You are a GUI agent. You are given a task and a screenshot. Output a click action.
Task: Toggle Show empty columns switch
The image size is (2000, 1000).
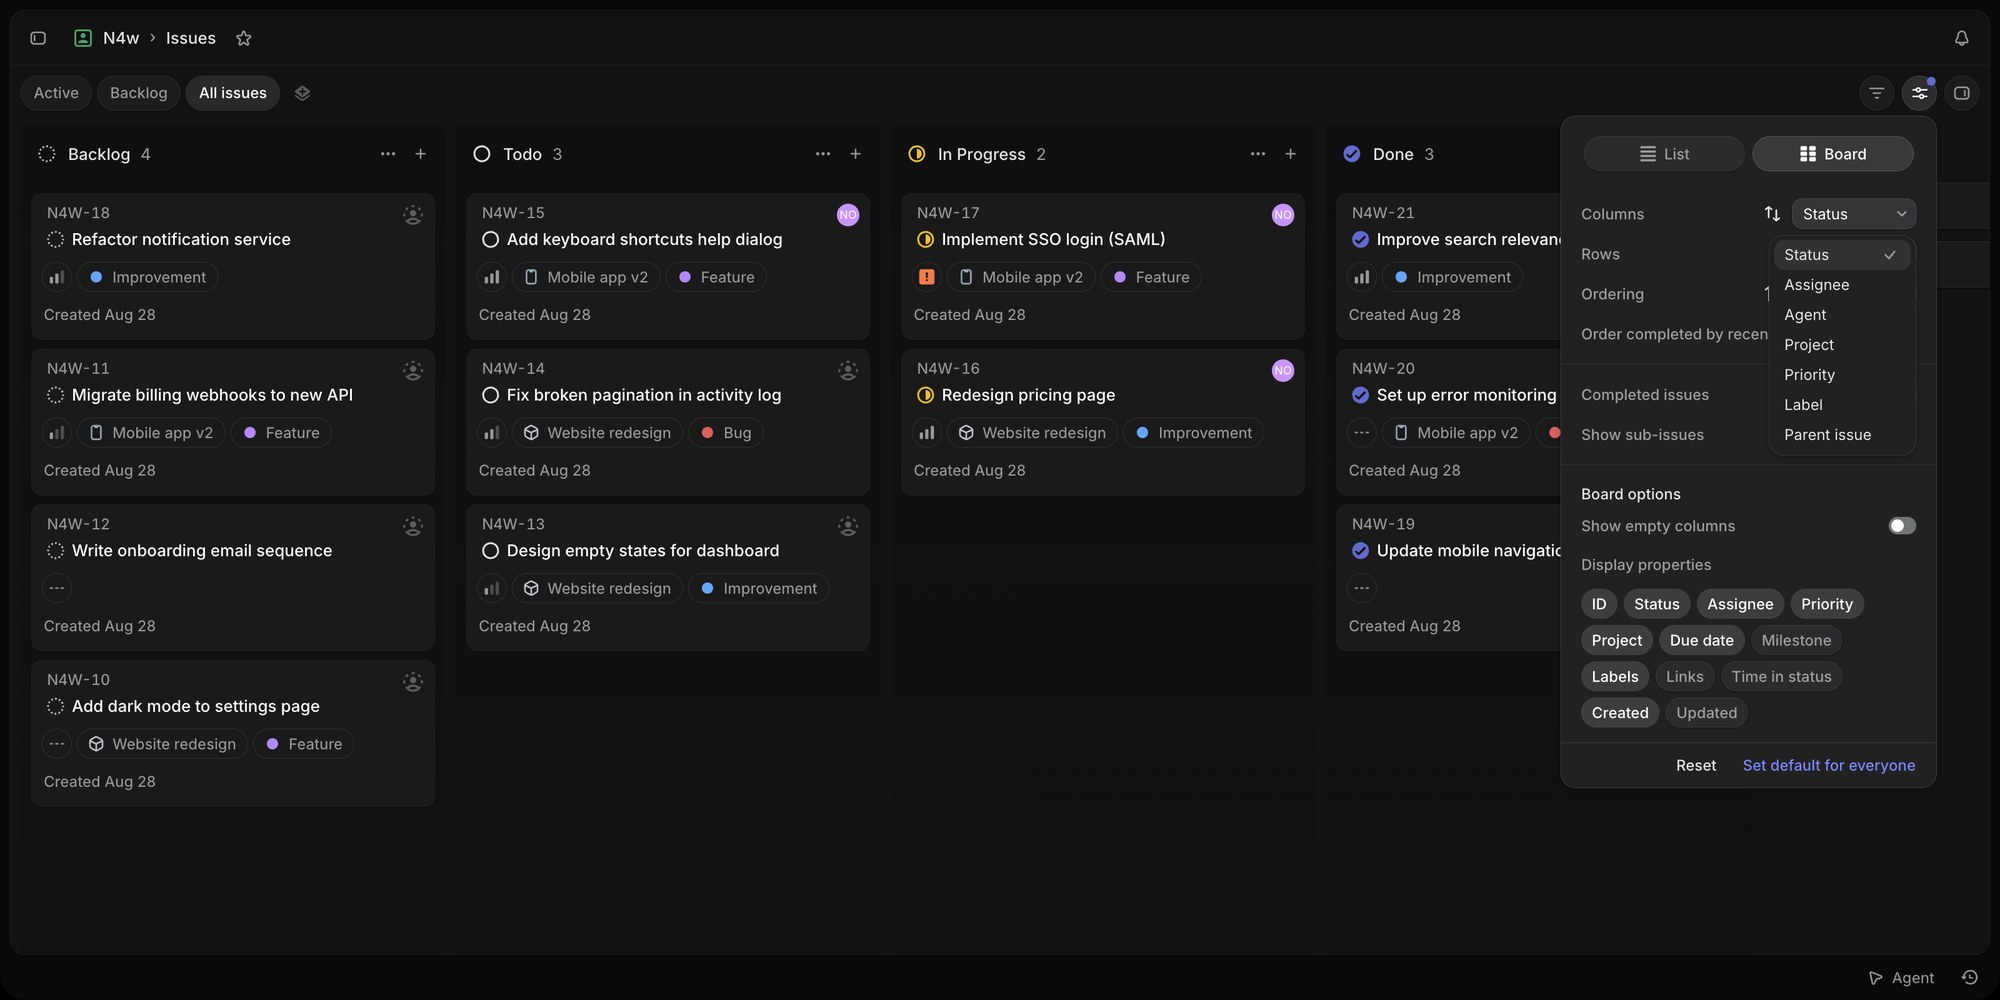click(1902, 526)
